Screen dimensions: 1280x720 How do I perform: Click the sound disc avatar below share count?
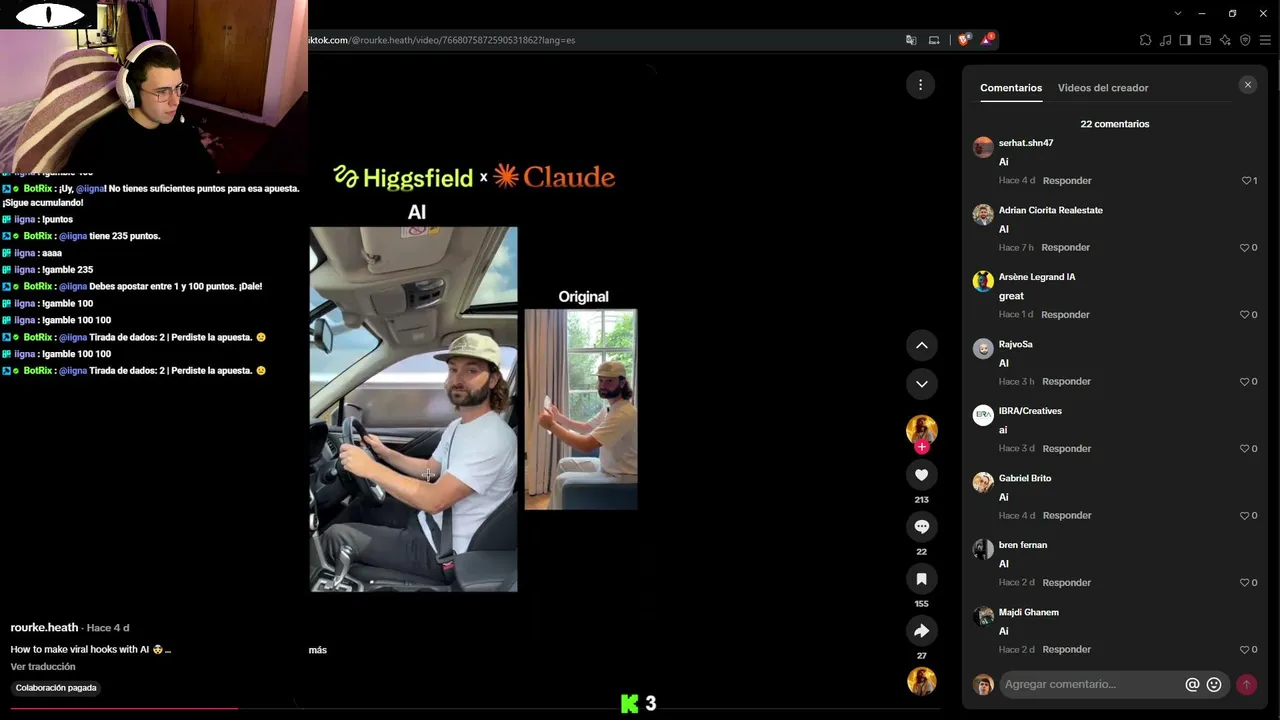[921, 681]
